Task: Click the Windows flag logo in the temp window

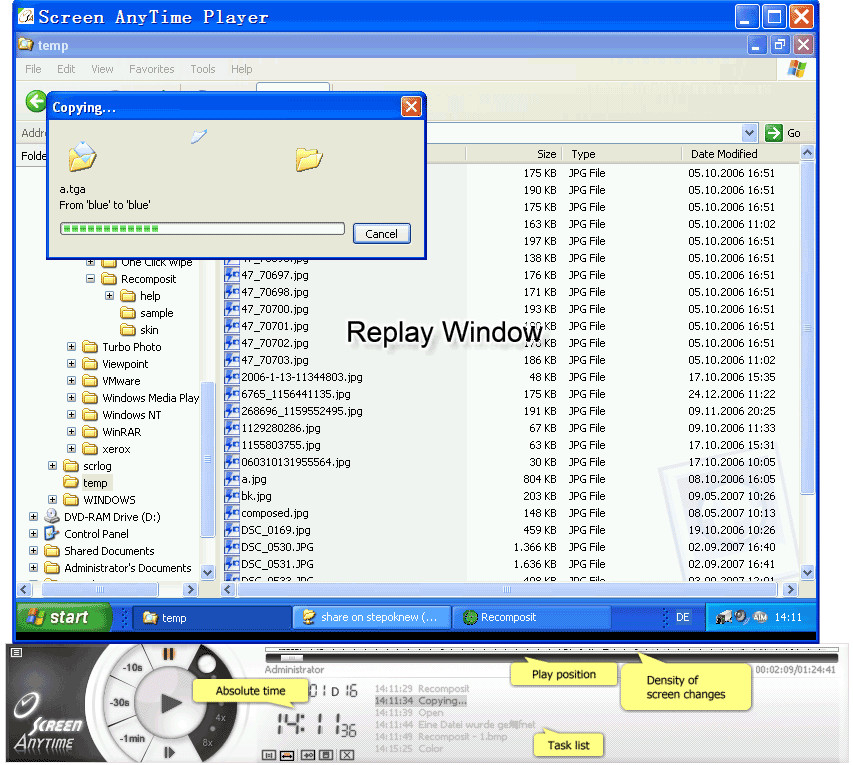Action: 796,69
